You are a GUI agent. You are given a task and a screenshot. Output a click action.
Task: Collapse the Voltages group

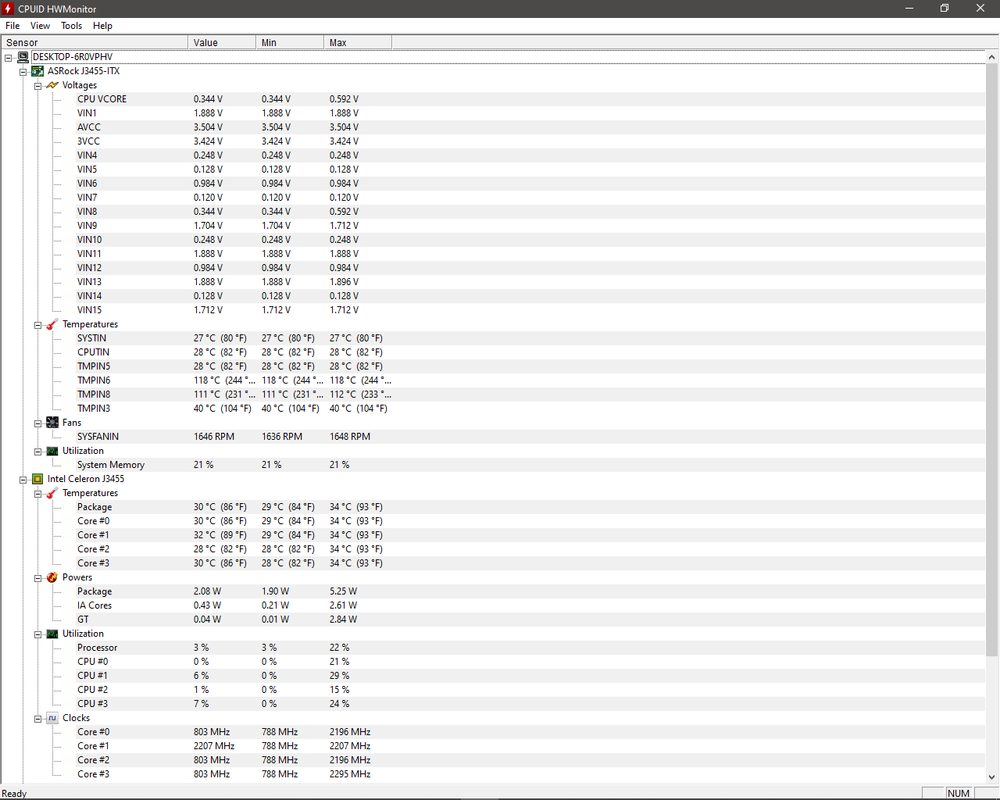point(38,85)
